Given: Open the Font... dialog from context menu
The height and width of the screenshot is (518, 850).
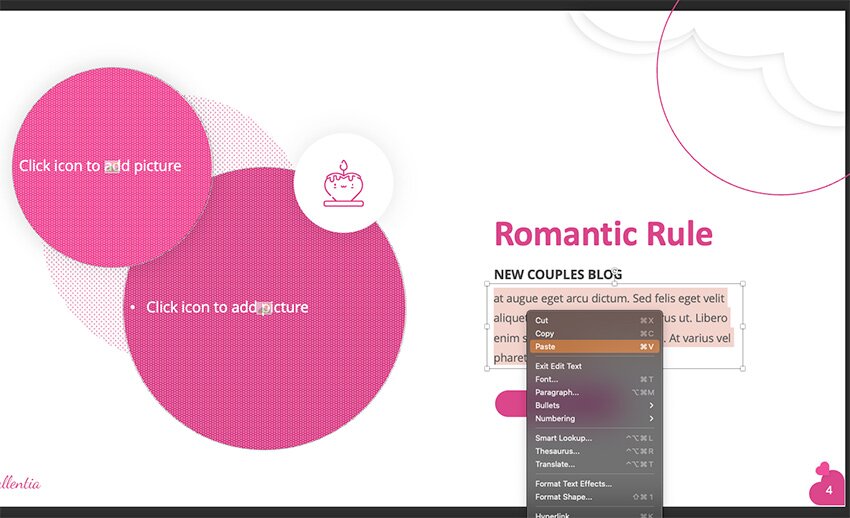Looking at the screenshot, I should tap(547, 379).
